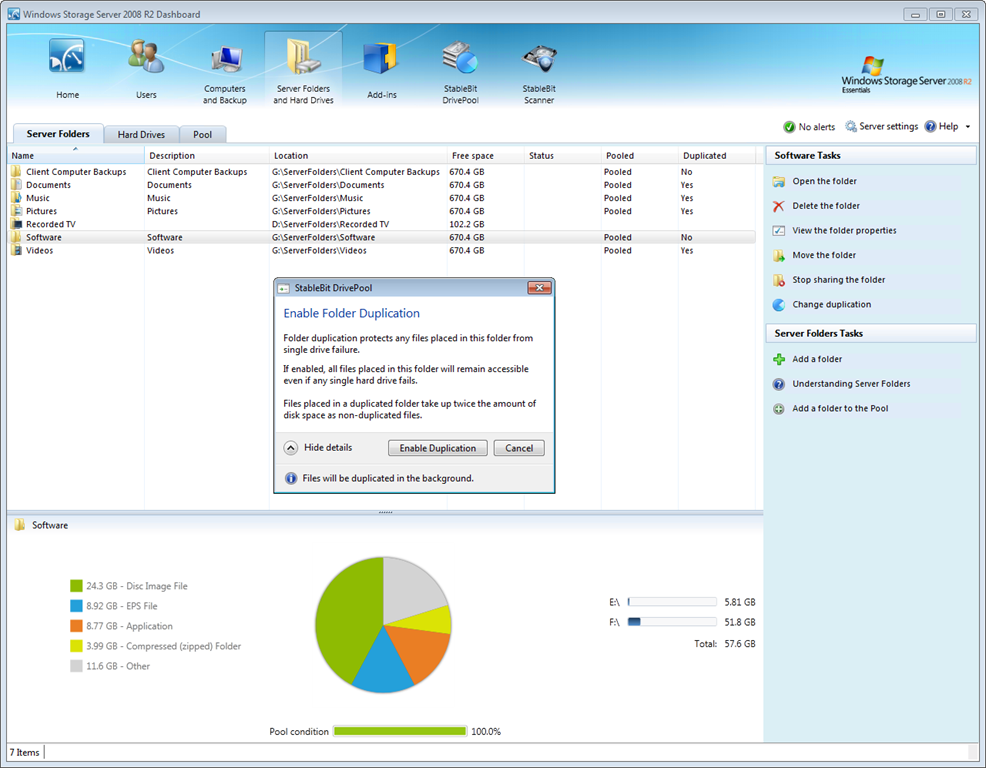Image resolution: width=986 pixels, height=768 pixels.
Task: Click the Pool condition progress bar
Action: (x=400, y=731)
